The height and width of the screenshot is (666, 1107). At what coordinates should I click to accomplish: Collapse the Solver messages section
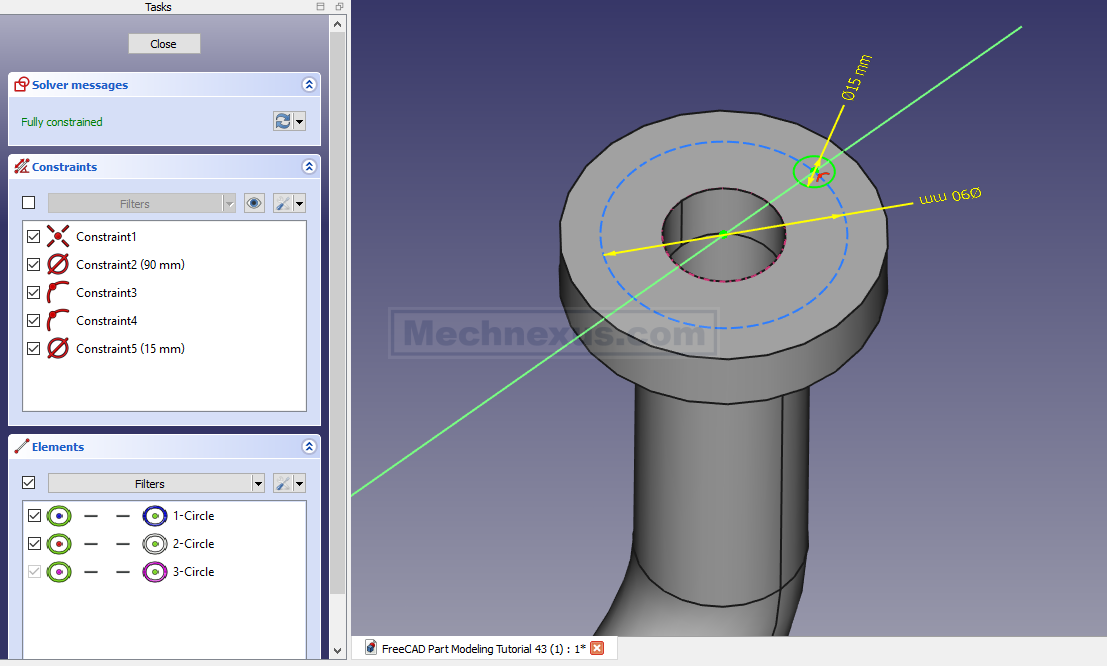pyautogui.click(x=309, y=85)
